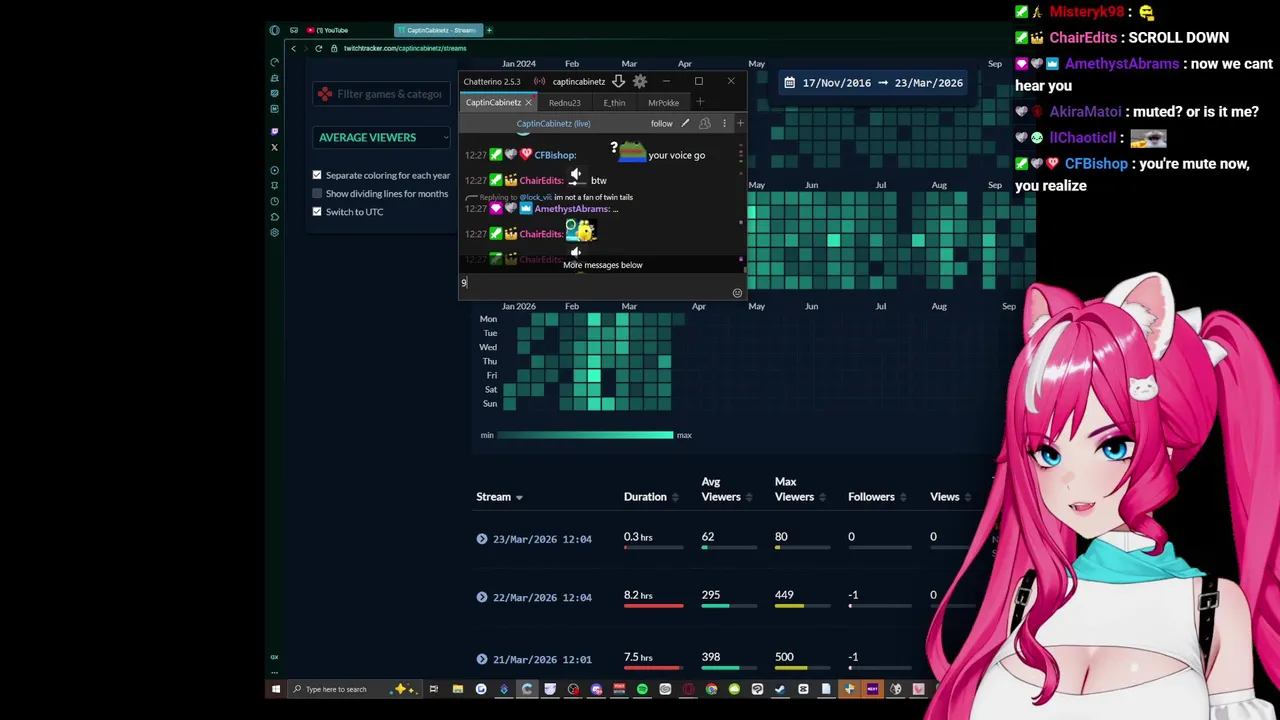Viewport: 1280px width, 720px height.
Task: Open the AVERAGE VIEWERS dropdown
Action: tap(380, 137)
